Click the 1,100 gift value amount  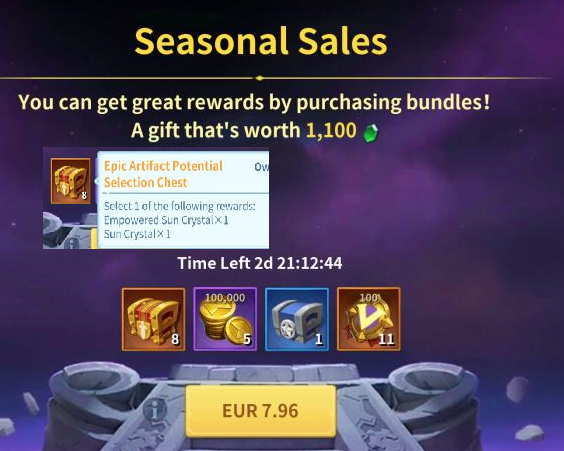coord(331,130)
